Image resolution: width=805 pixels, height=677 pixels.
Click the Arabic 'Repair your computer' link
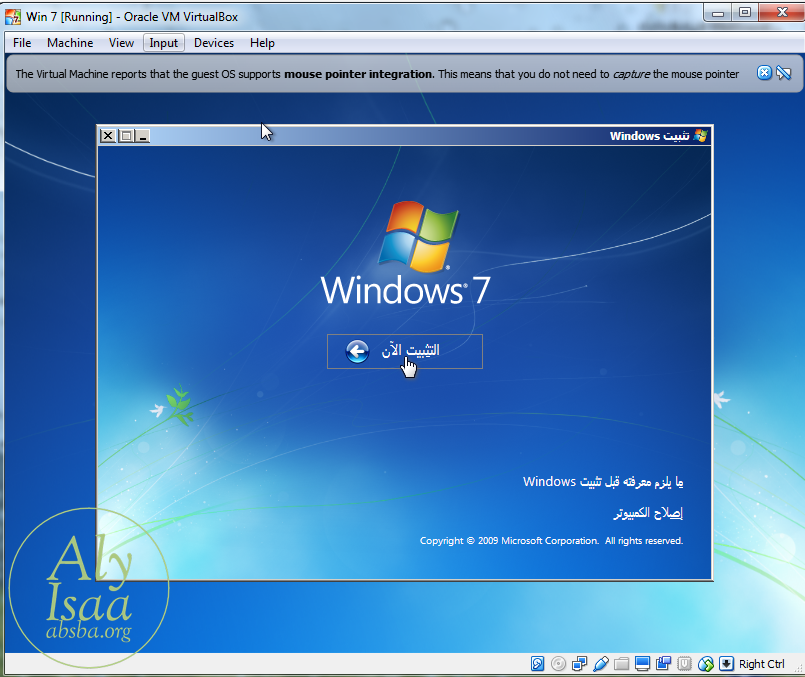(648, 513)
